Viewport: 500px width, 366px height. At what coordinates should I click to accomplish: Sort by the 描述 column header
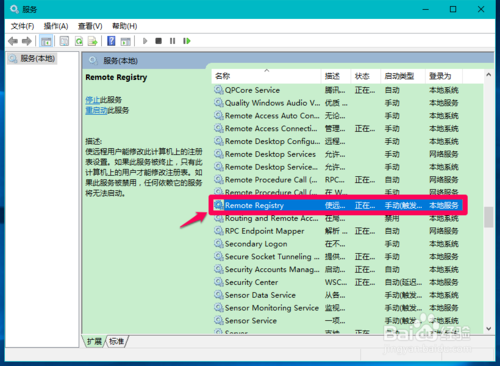tap(336, 76)
